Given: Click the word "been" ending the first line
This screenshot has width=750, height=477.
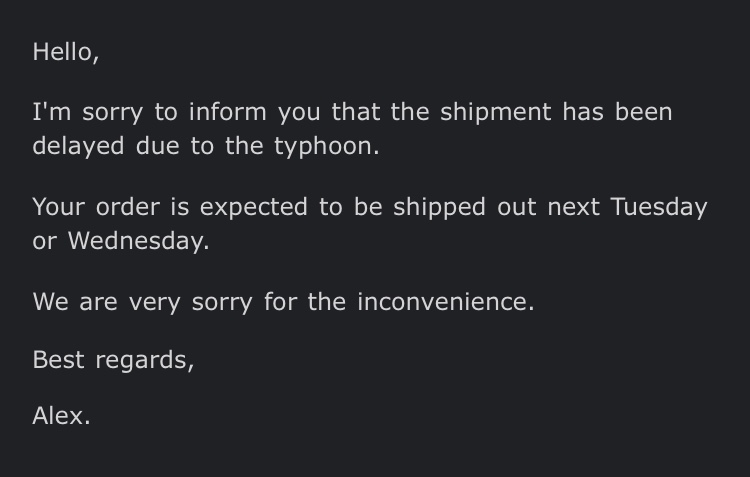Looking at the screenshot, I should pos(644,112).
